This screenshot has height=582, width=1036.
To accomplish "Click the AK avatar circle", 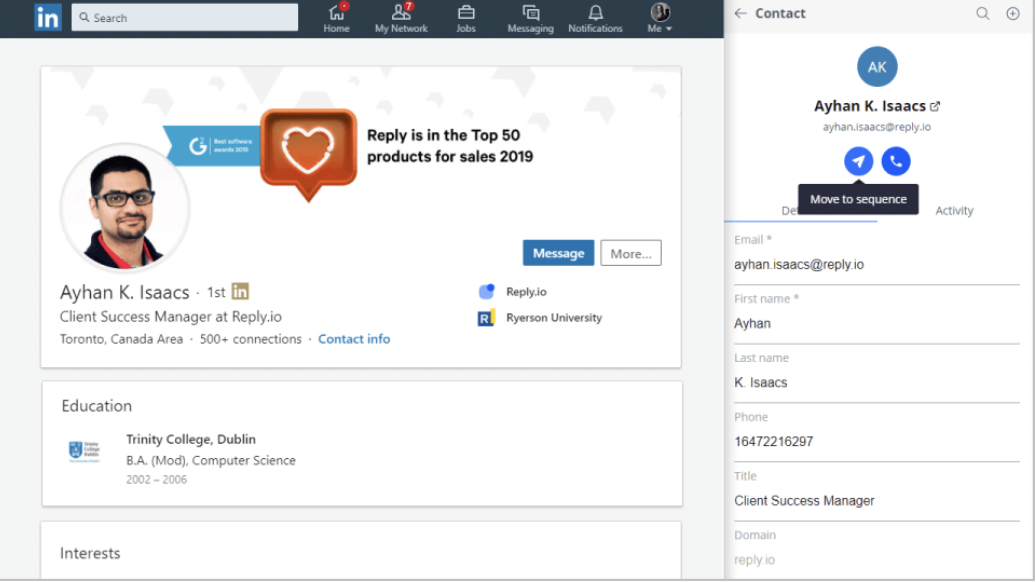I will coord(877,67).
